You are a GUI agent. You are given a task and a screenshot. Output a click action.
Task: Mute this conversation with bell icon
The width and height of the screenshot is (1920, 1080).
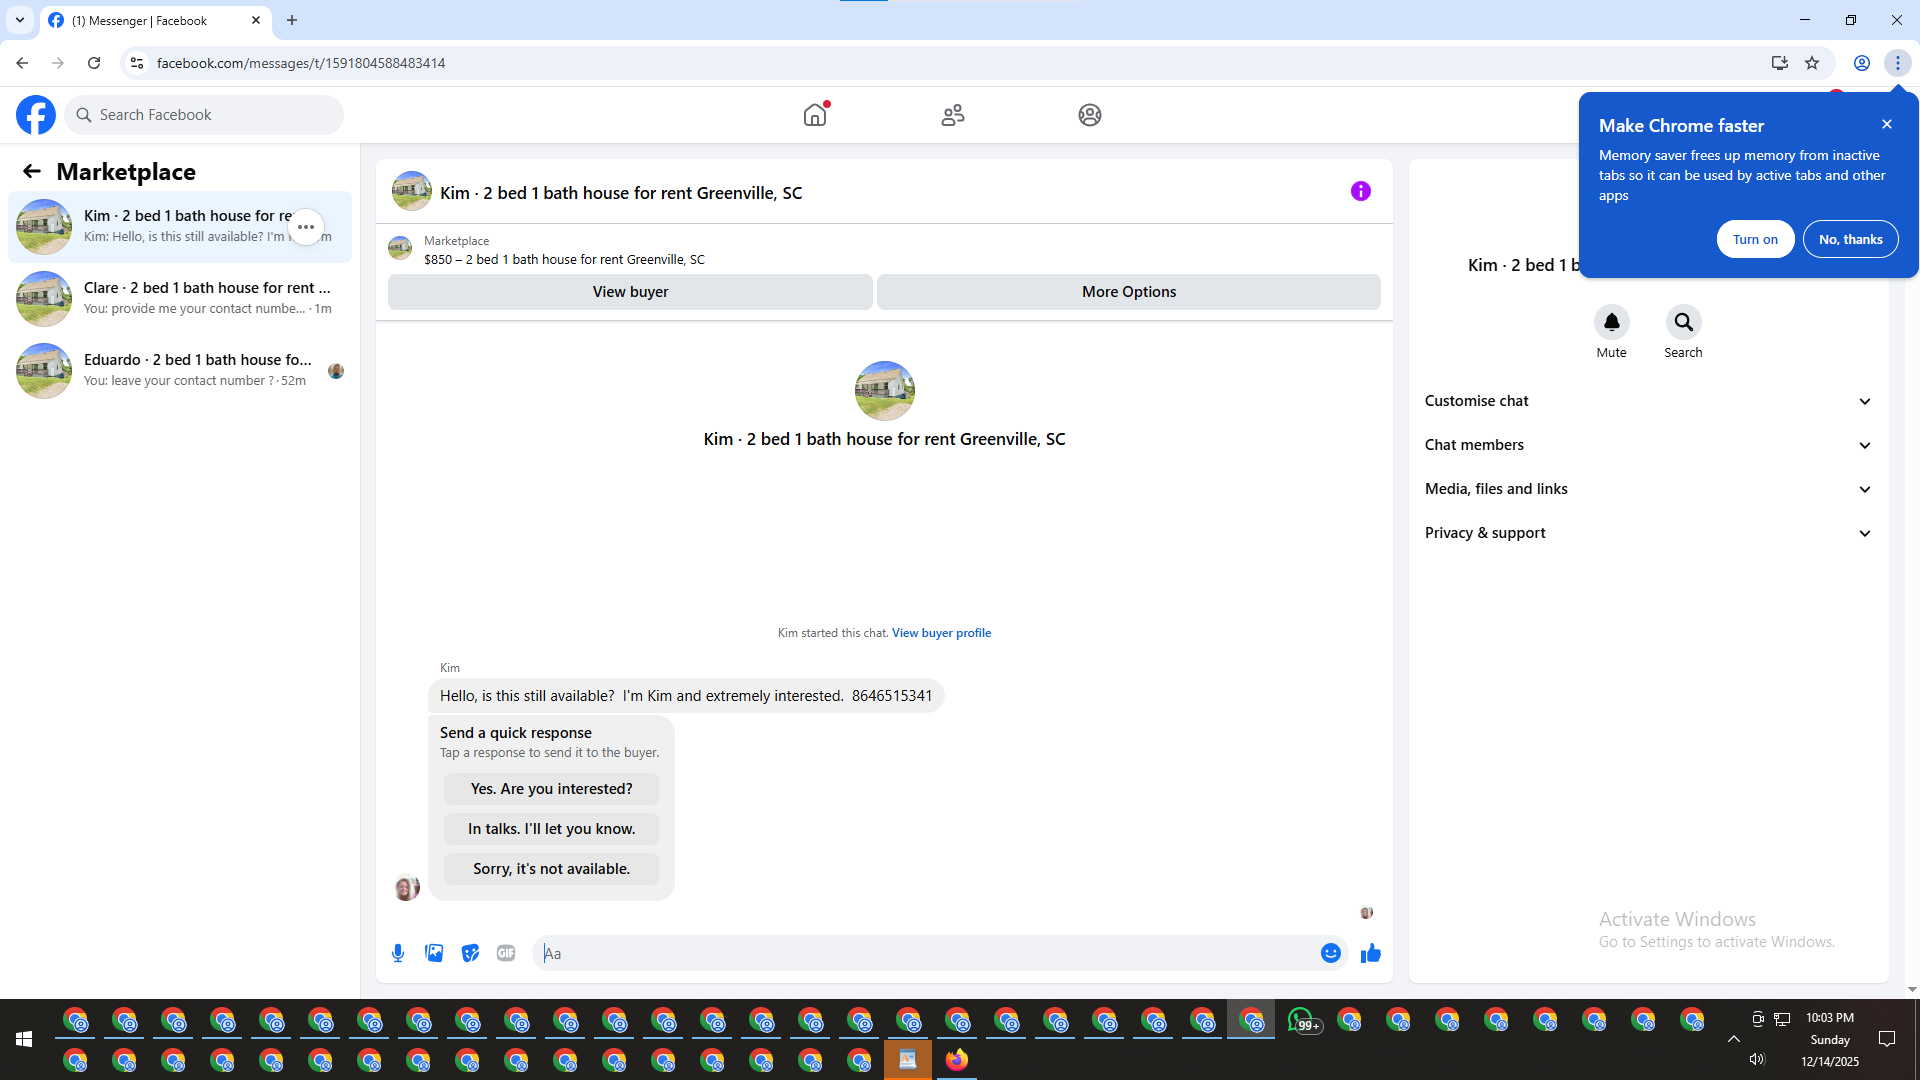click(x=1611, y=322)
